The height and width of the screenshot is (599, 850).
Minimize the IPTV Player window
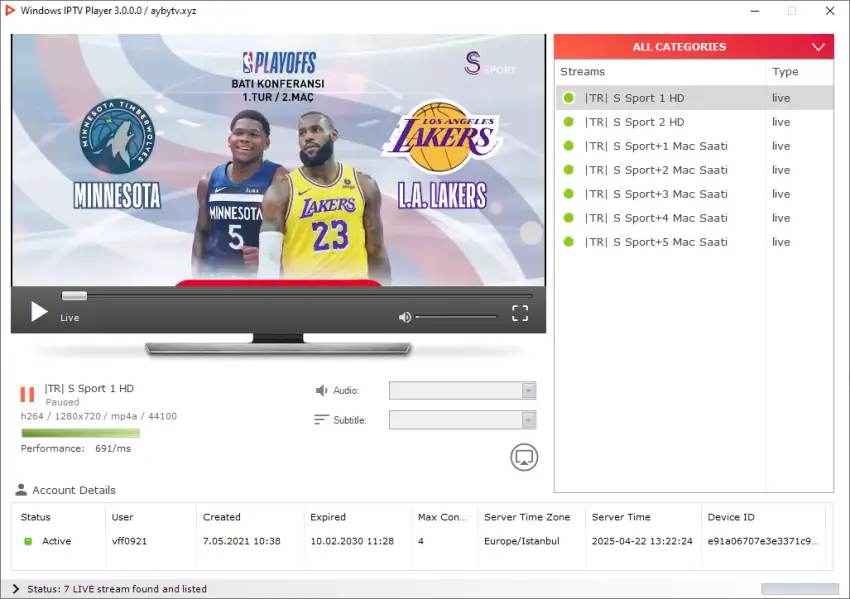tap(755, 11)
